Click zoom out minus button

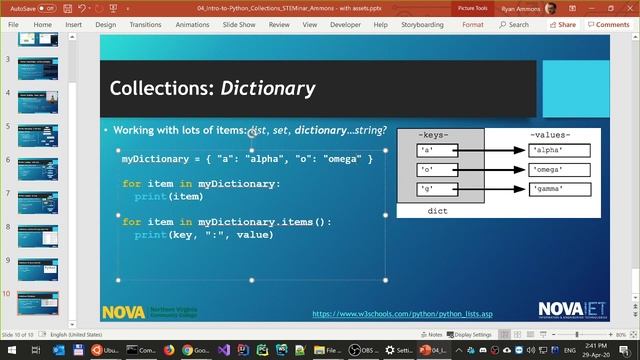(x=553, y=335)
